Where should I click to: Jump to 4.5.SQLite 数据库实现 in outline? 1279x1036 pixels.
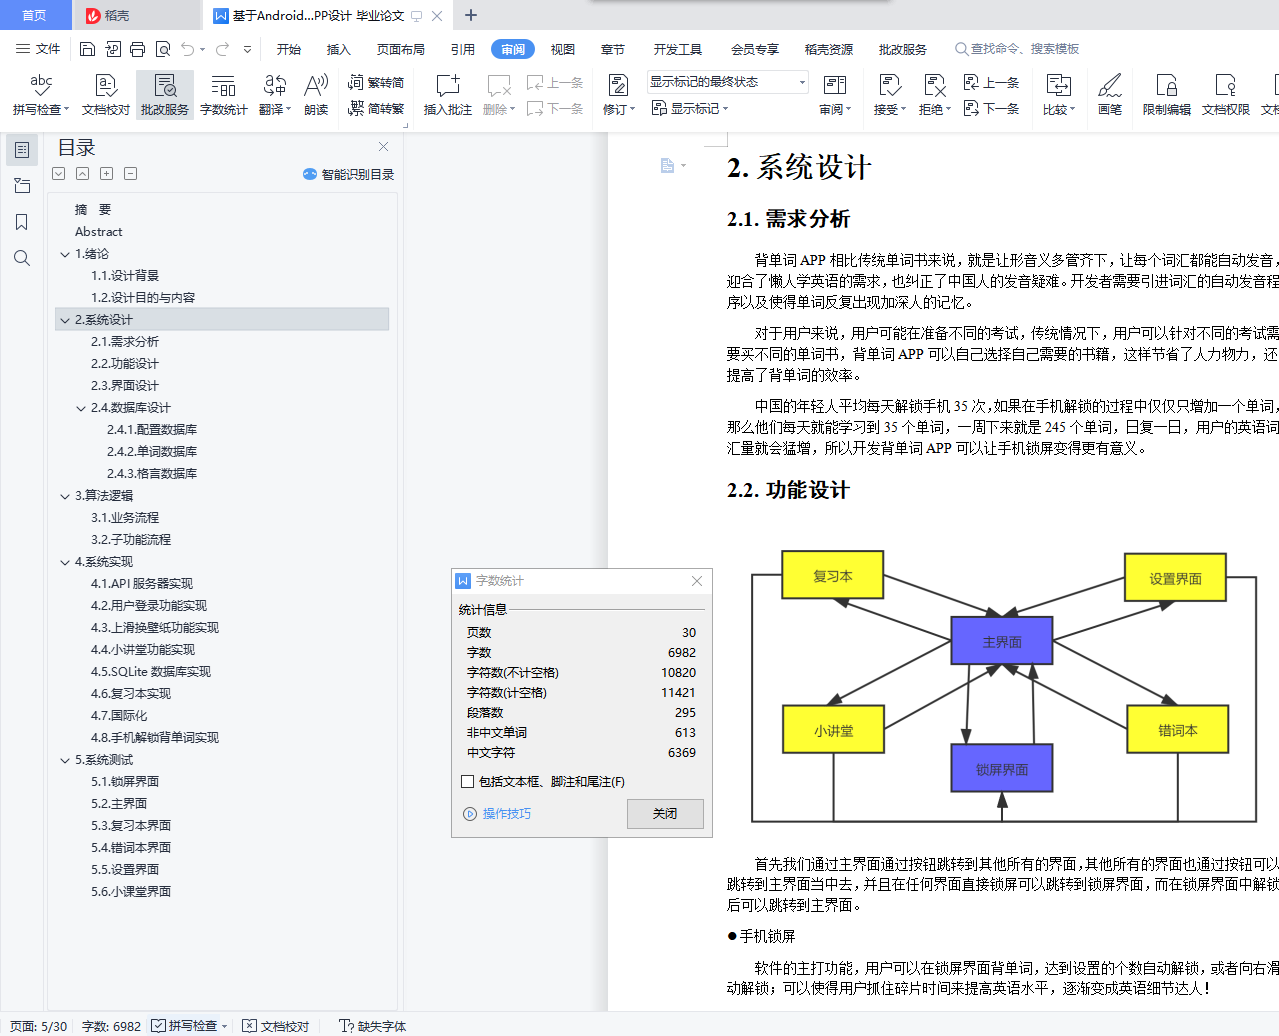pyautogui.click(x=150, y=672)
